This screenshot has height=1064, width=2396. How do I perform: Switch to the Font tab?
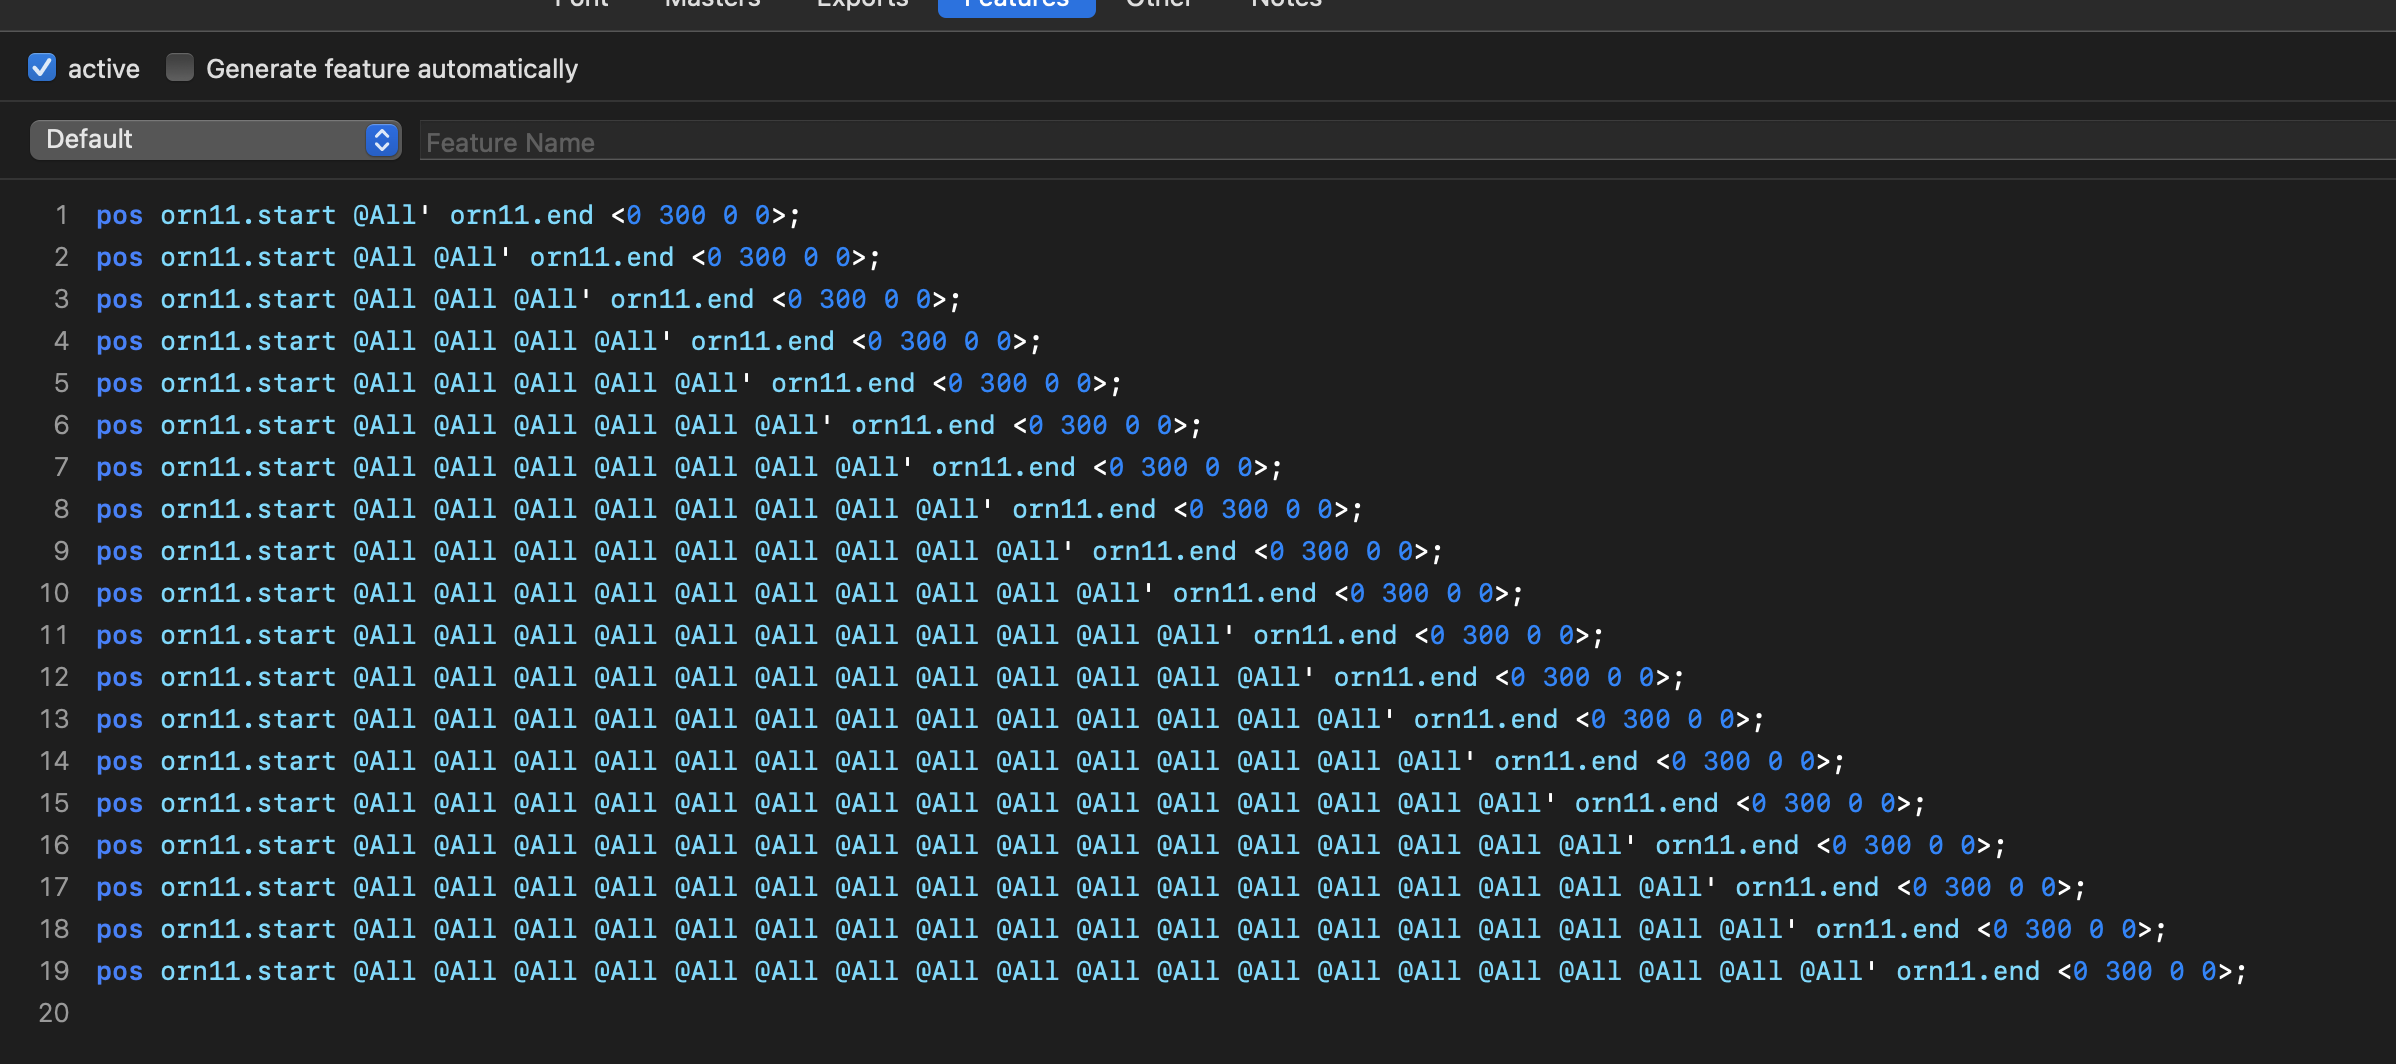581,4
